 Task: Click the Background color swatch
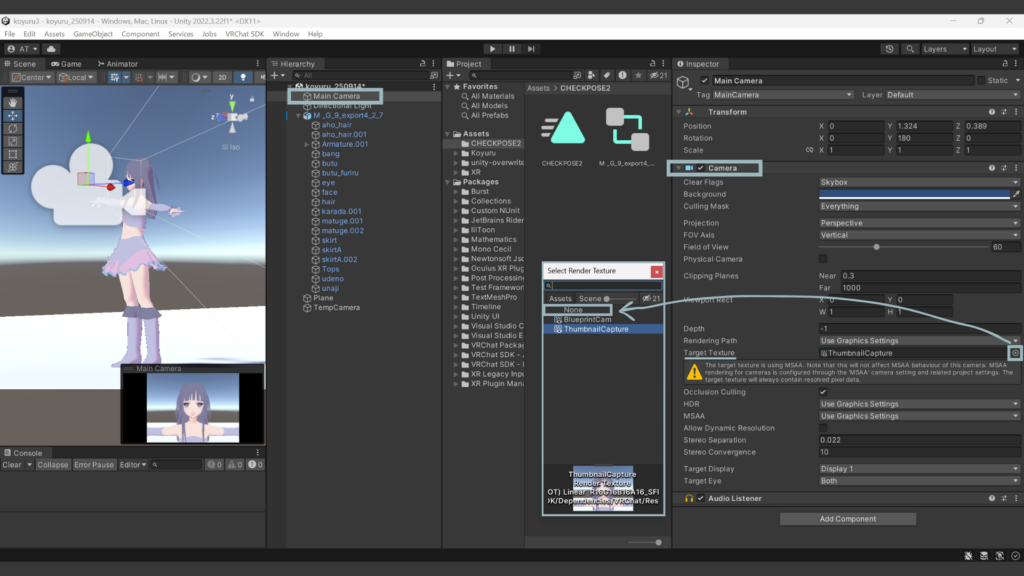click(x=913, y=195)
